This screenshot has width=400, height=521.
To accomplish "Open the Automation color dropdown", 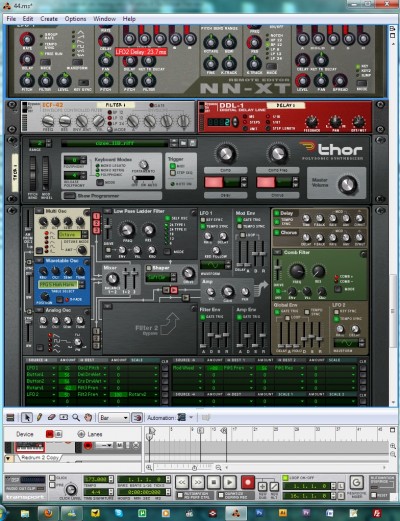I will tap(191, 417).
